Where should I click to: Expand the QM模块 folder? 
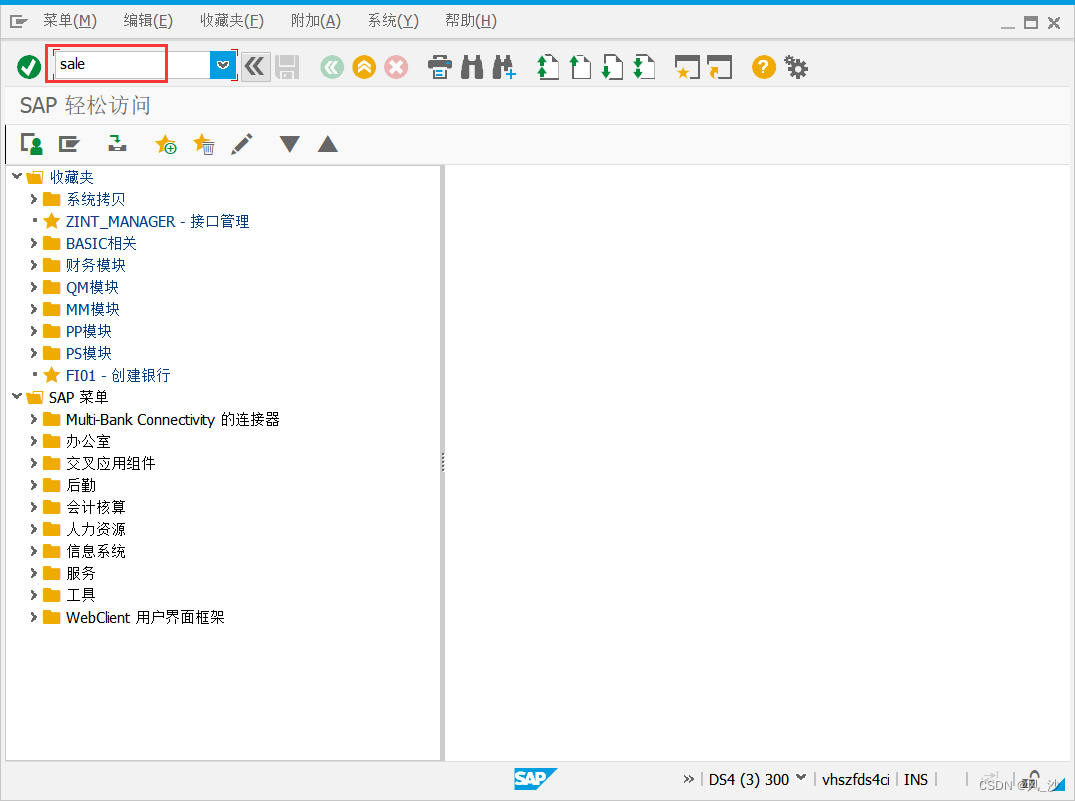[34, 287]
